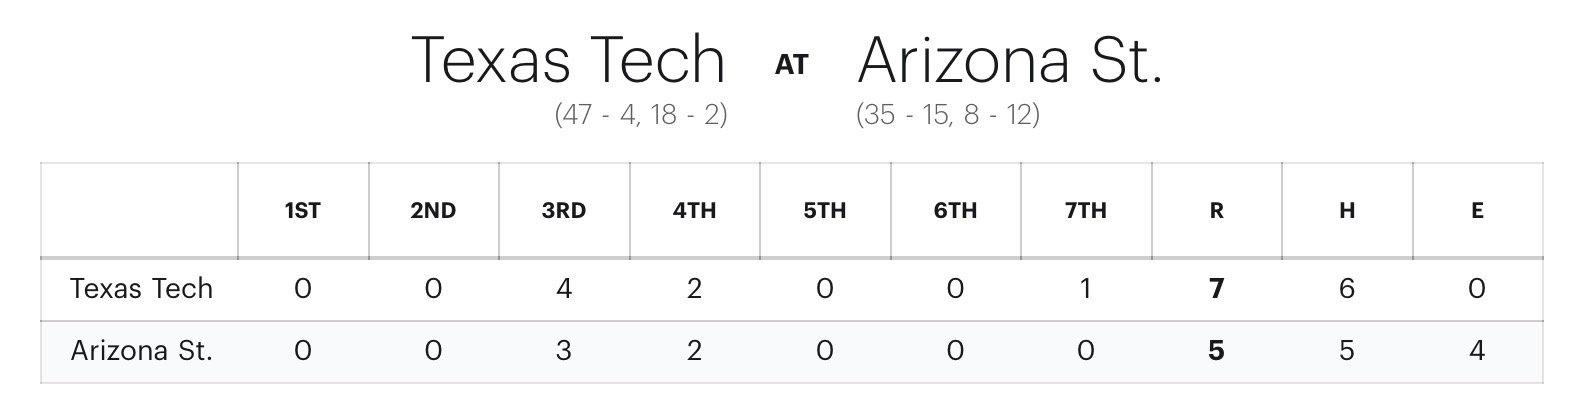Click Texas Tech record (47 - 4, 18 - 2)
This screenshot has height=414, width=1579.
click(641, 115)
